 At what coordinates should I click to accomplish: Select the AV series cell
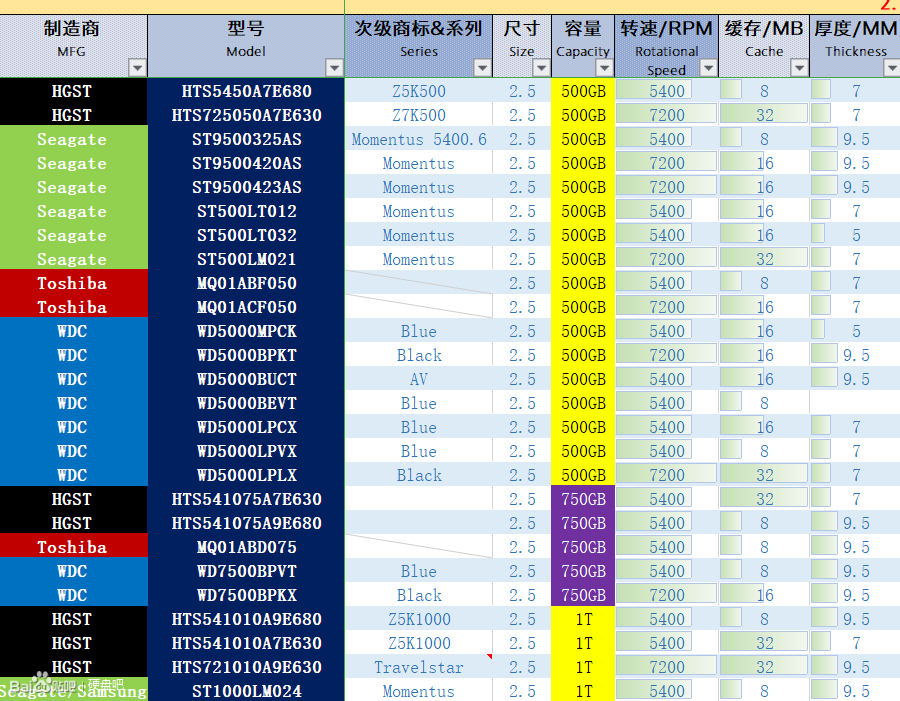point(418,379)
